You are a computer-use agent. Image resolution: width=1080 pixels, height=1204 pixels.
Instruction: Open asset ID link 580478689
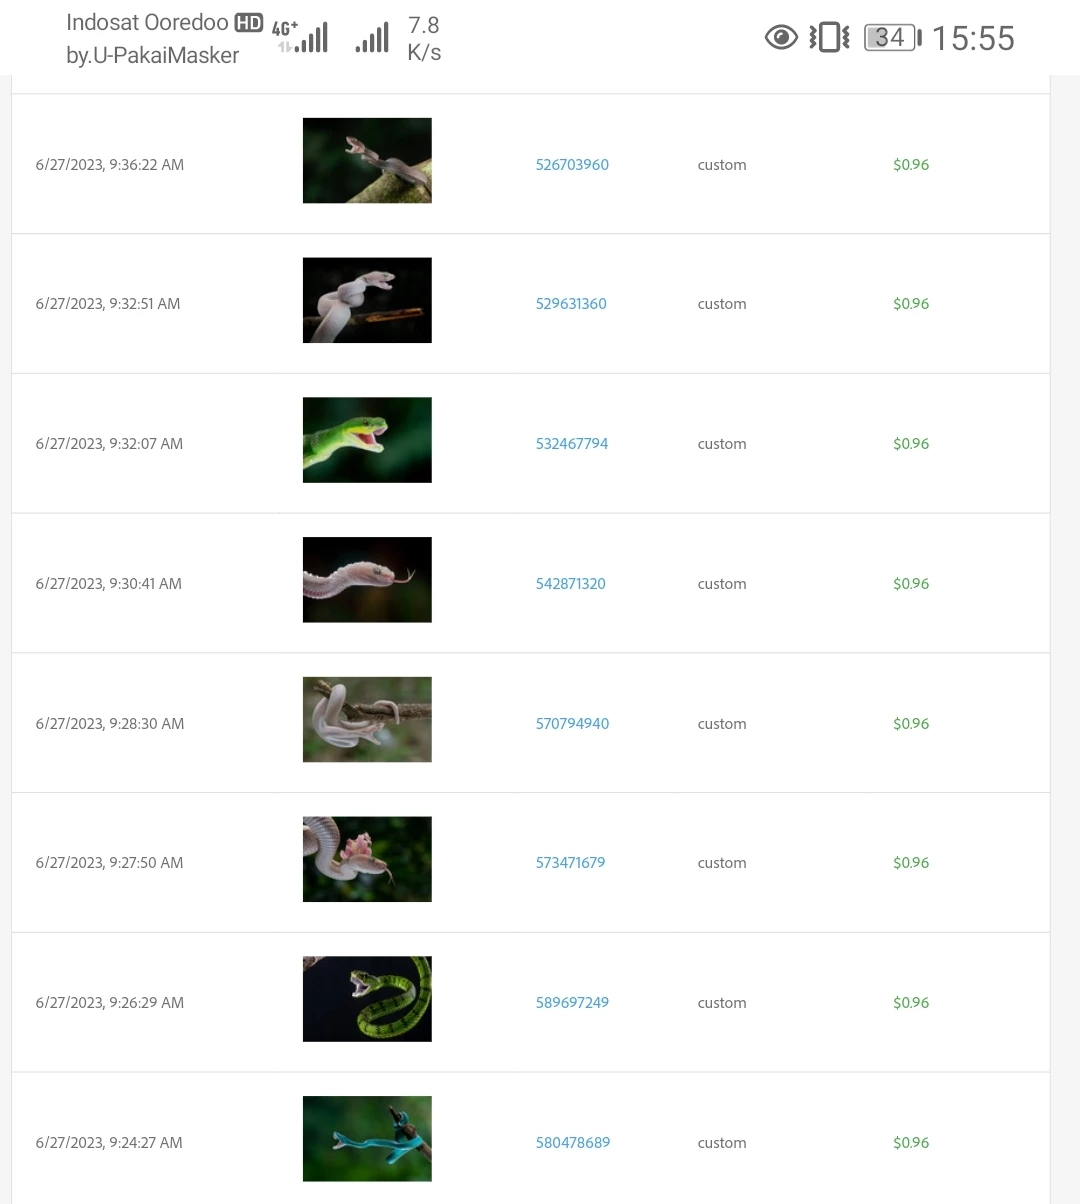(573, 1143)
